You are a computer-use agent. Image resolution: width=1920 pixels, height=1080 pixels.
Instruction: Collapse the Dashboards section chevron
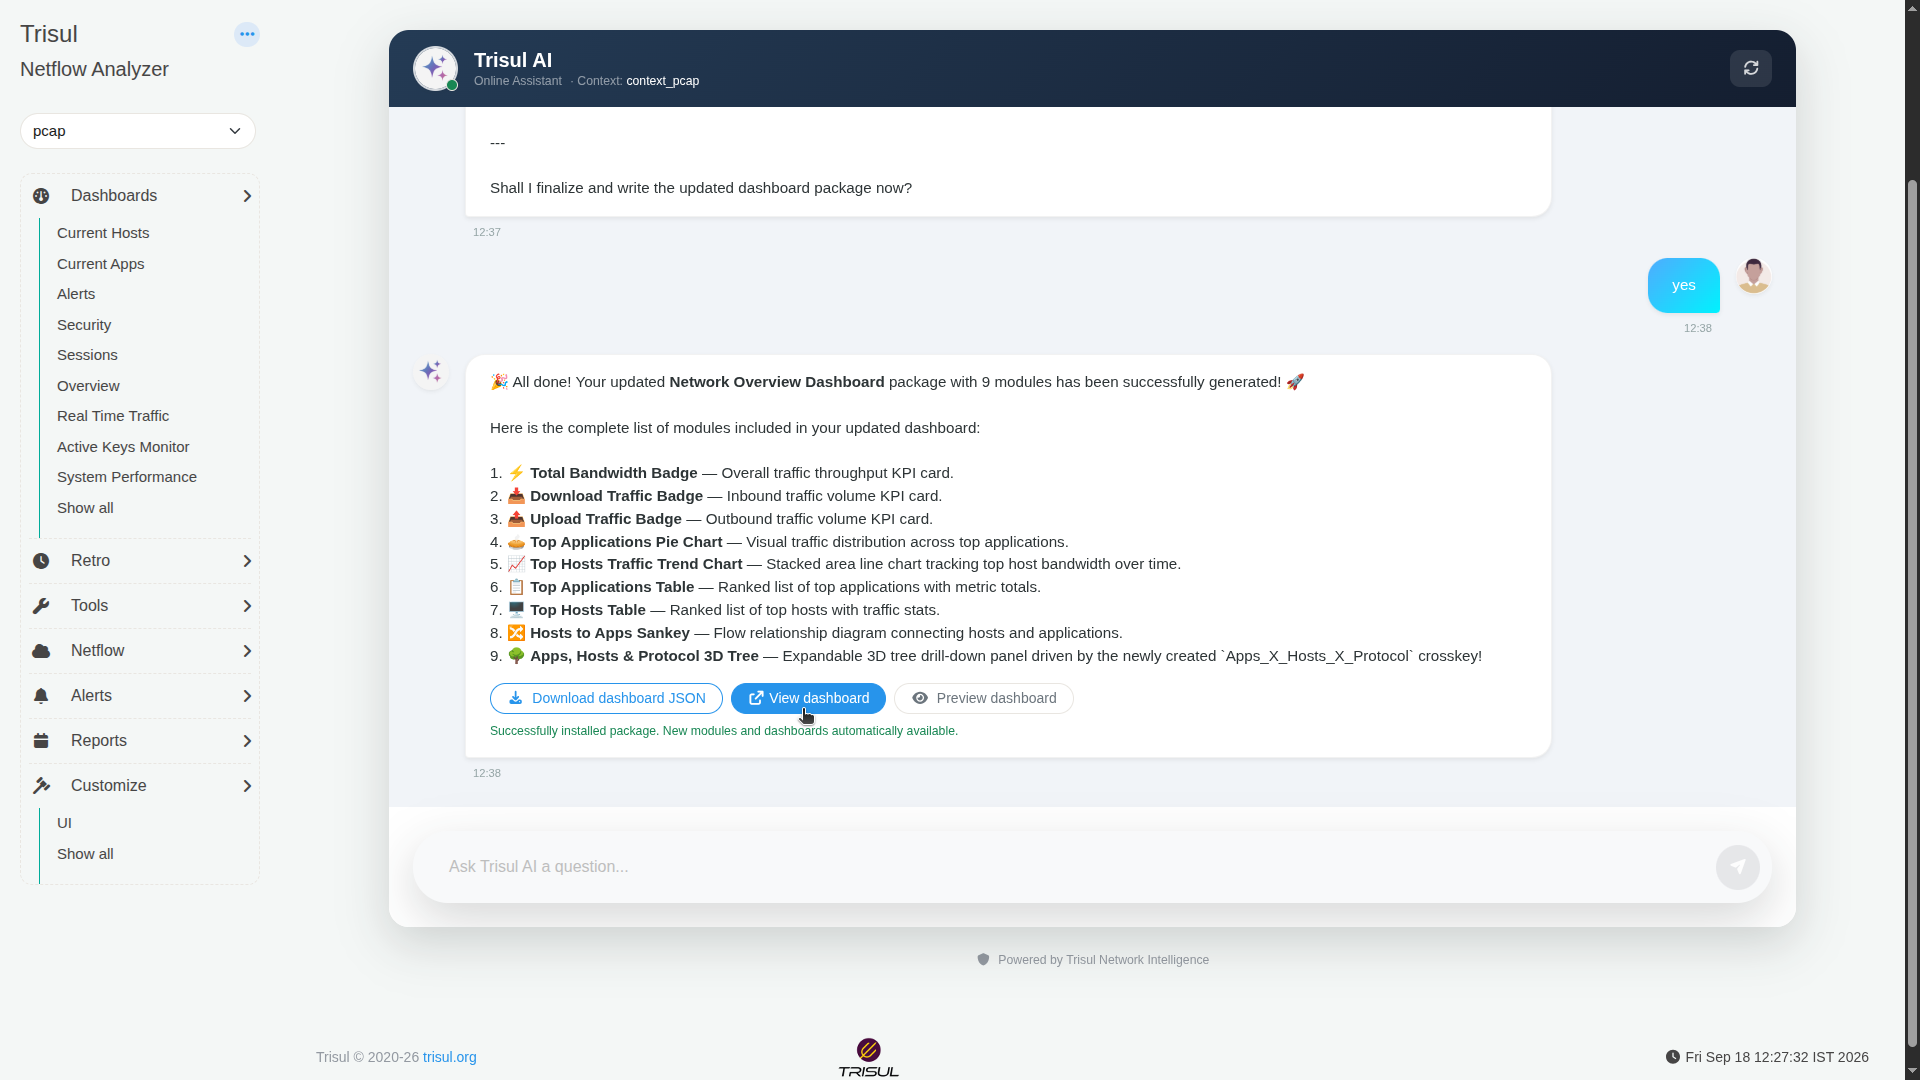[x=247, y=196]
